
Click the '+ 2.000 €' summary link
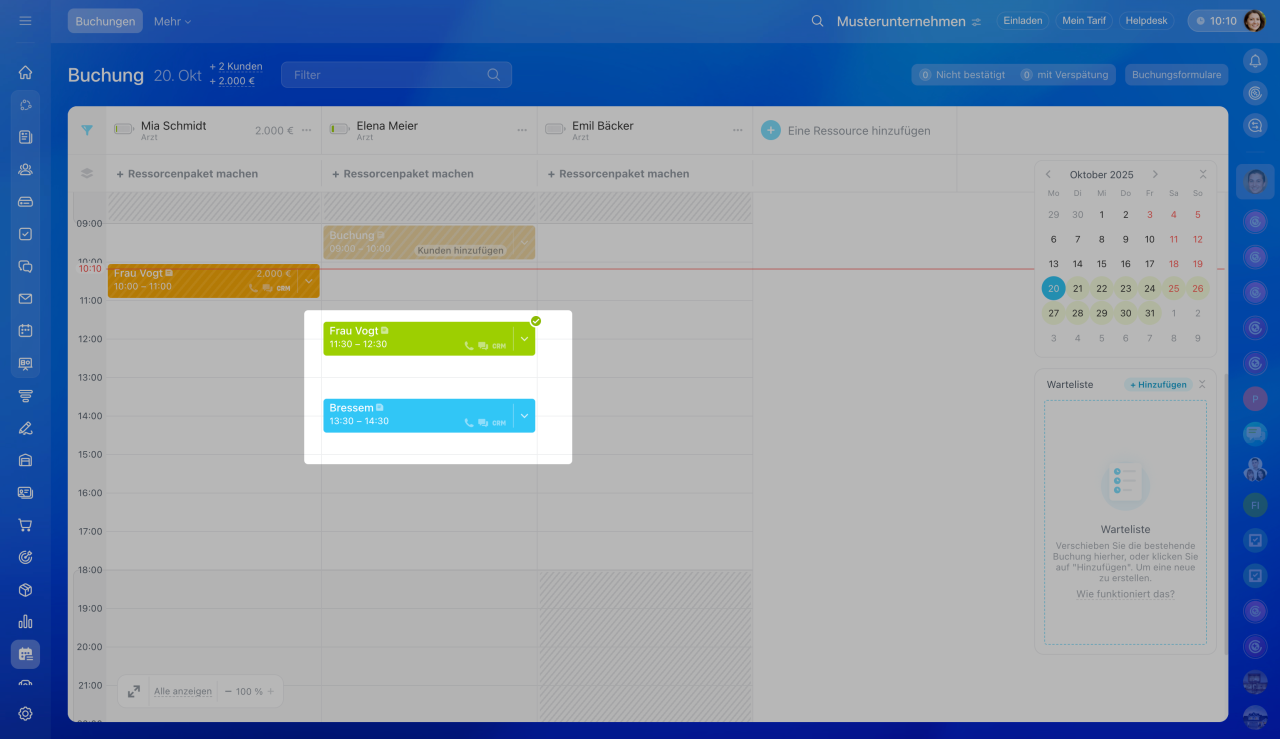[x=232, y=82]
